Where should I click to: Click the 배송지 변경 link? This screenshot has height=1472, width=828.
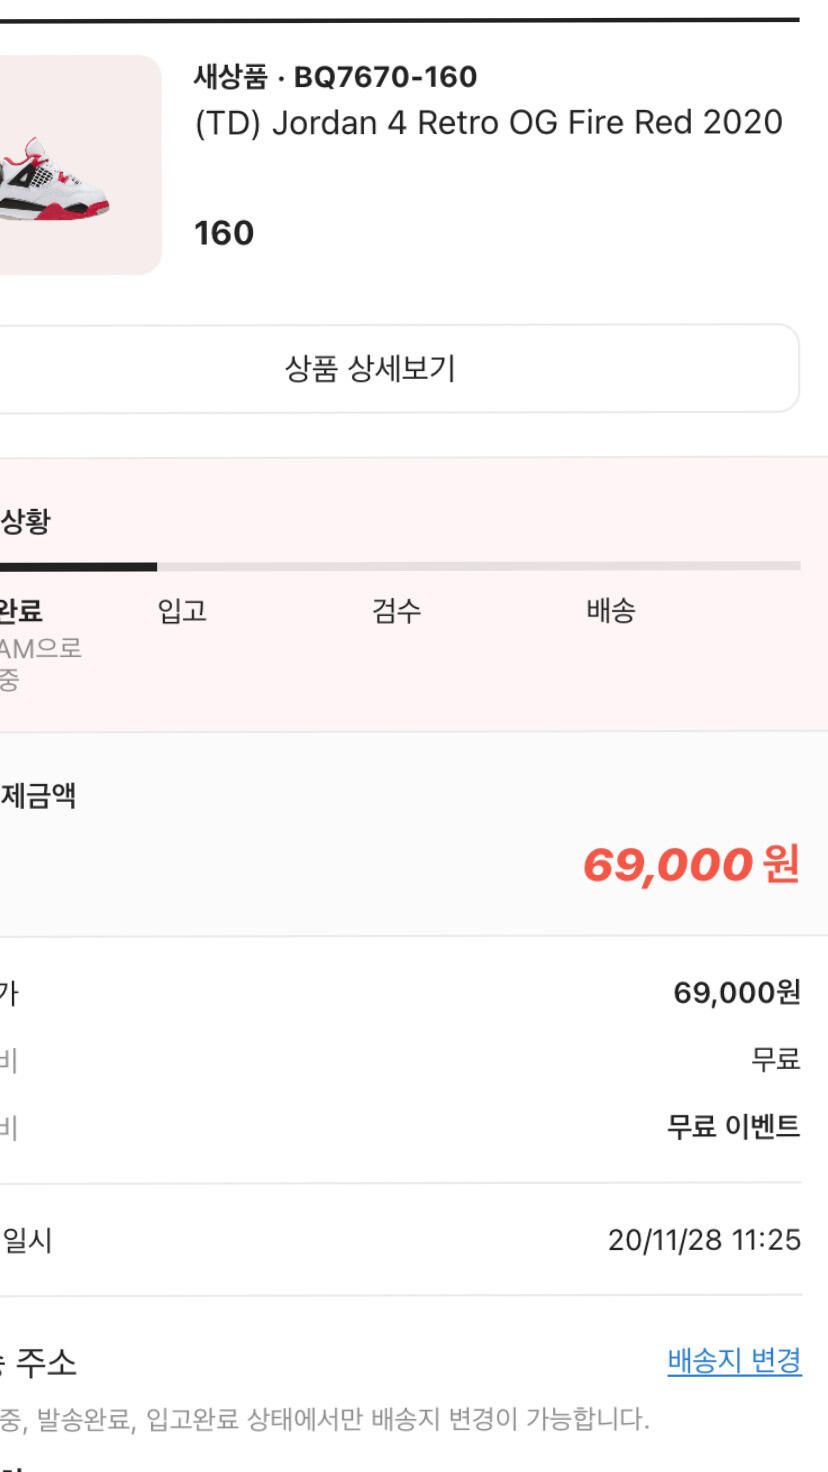point(734,1361)
